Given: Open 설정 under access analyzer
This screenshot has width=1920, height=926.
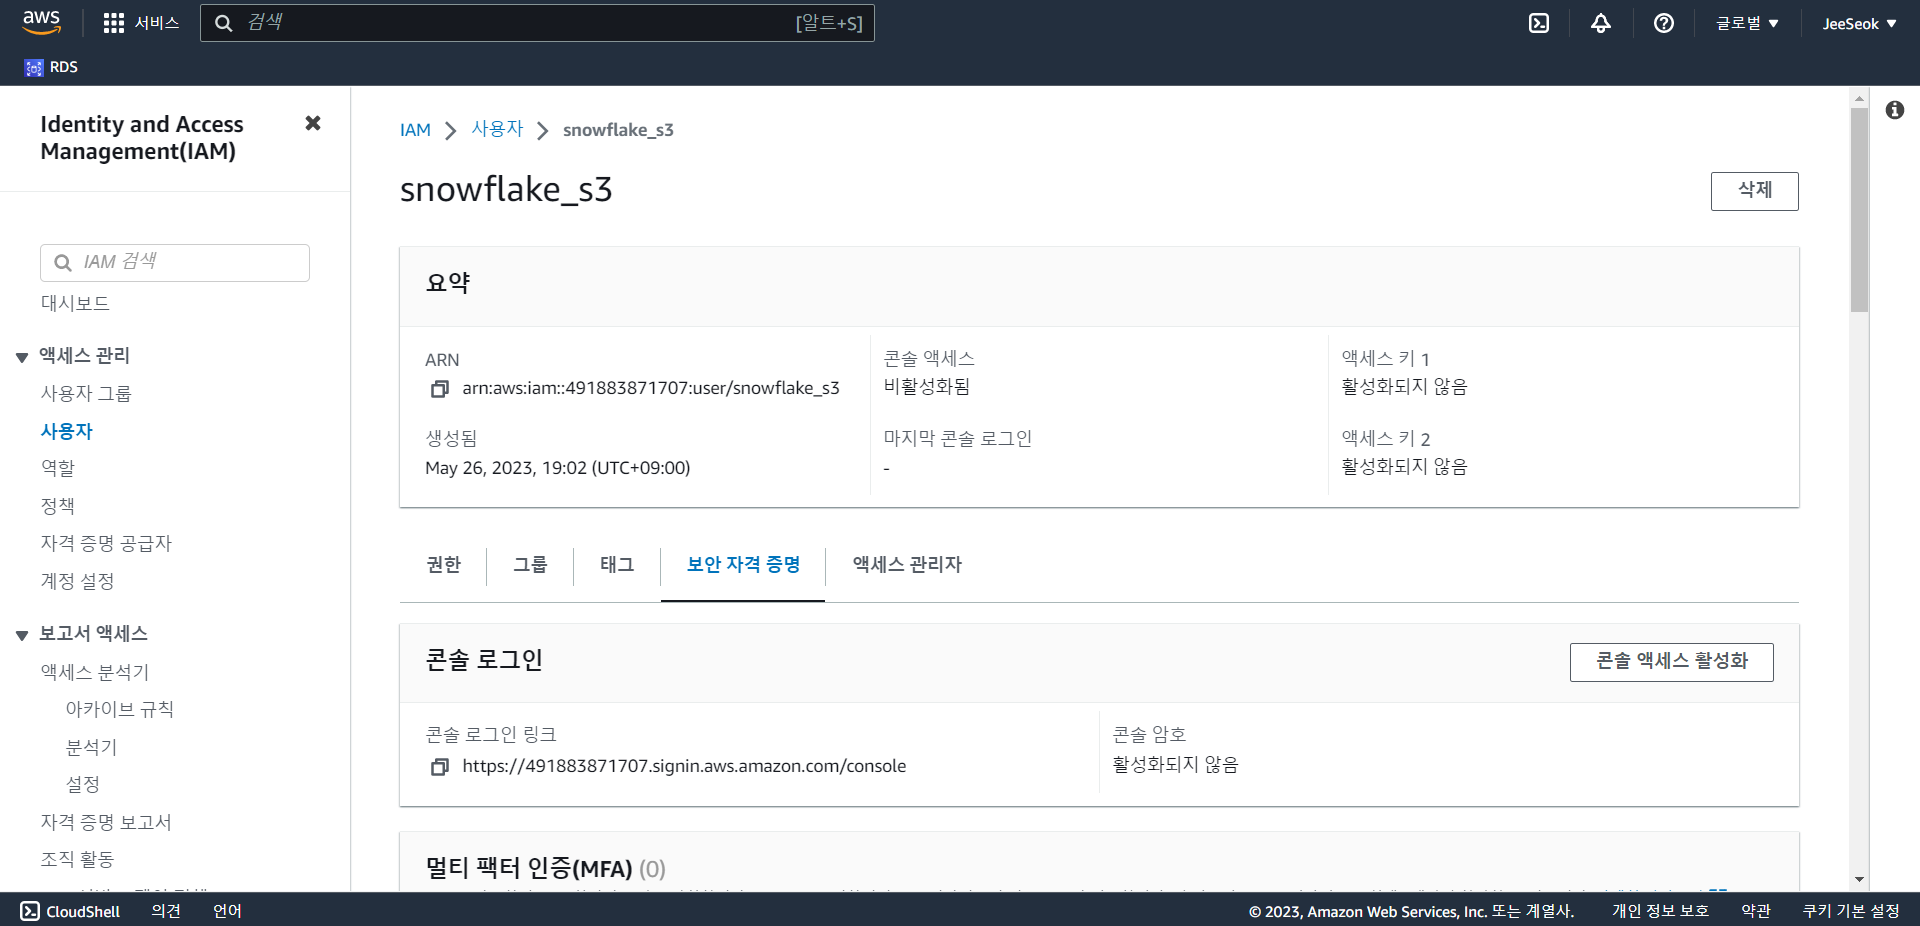Looking at the screenshot, I should (82, 785).
